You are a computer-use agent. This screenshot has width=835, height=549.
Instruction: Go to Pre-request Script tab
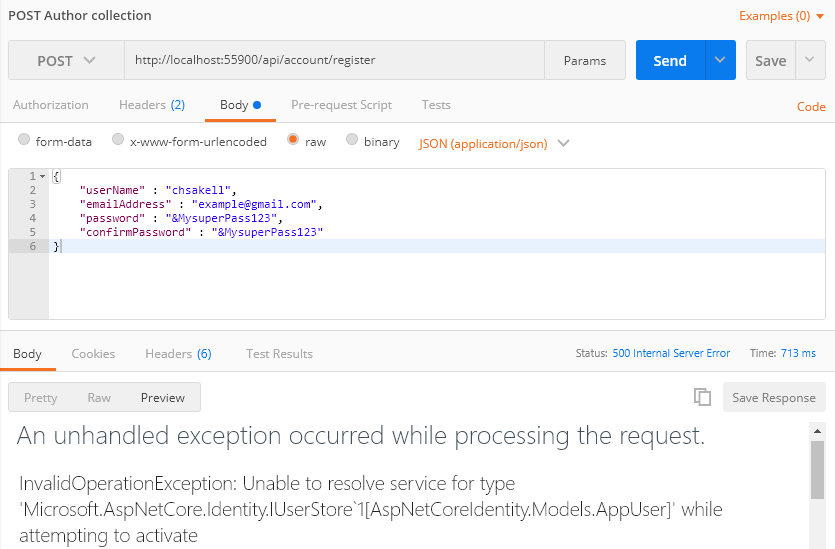pyautogui.click(x=341, y=105)
